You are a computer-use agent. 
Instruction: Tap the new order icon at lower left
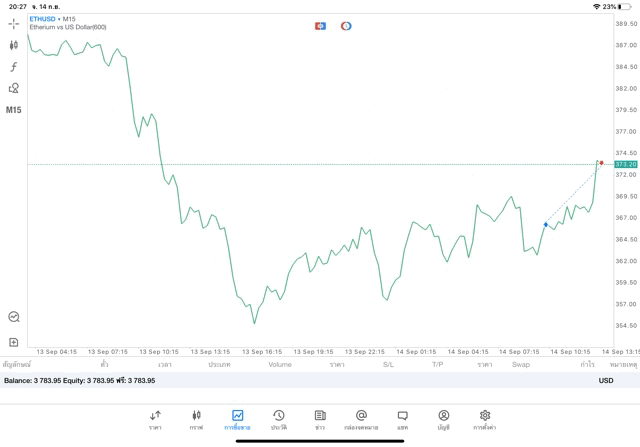(14, 342)
